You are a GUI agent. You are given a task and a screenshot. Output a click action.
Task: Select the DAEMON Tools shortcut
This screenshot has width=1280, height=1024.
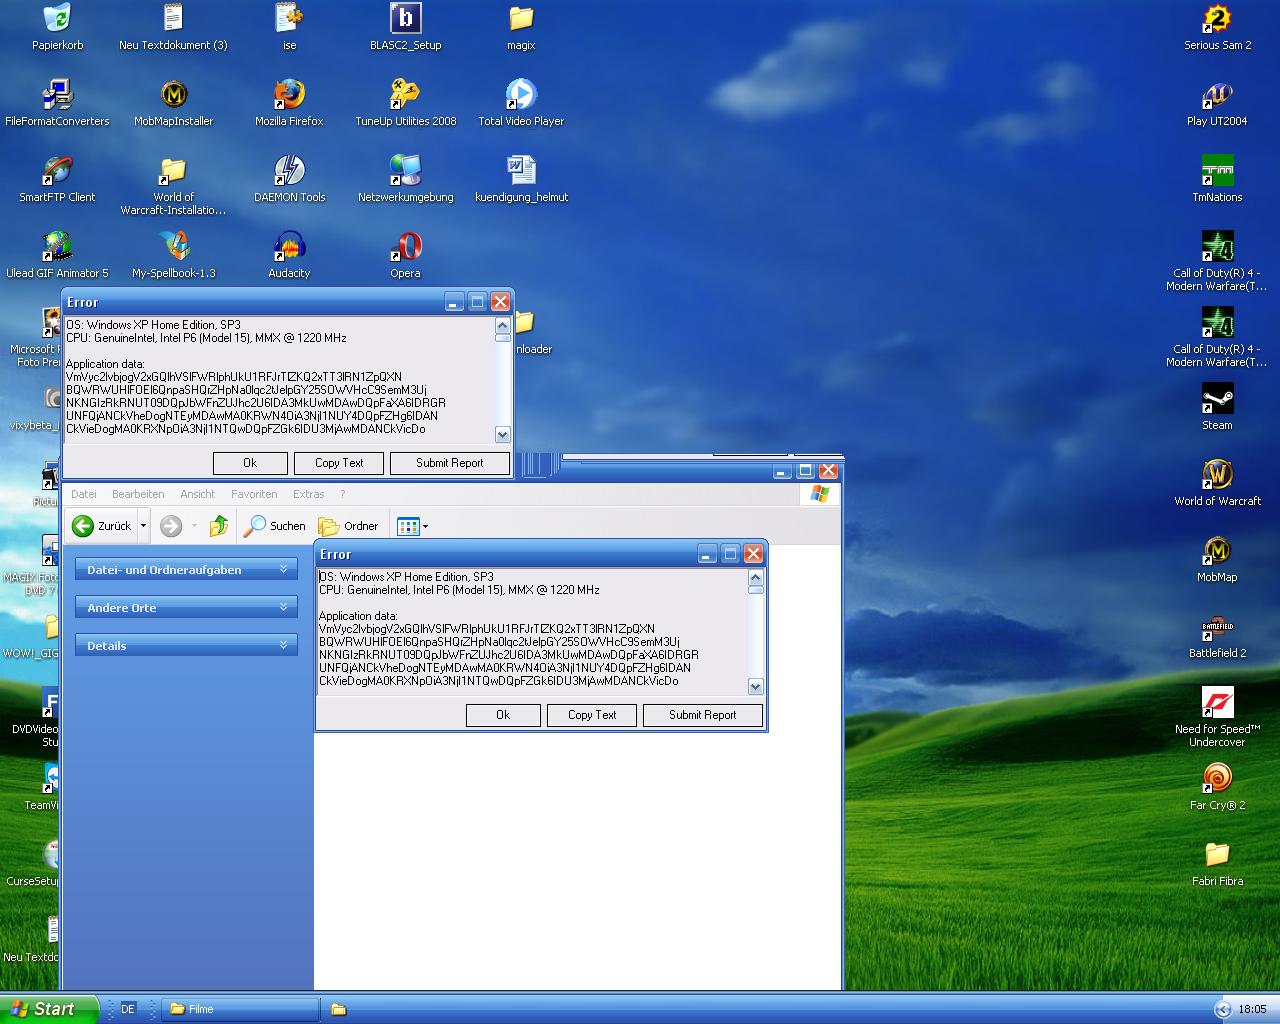click(289, 179)
